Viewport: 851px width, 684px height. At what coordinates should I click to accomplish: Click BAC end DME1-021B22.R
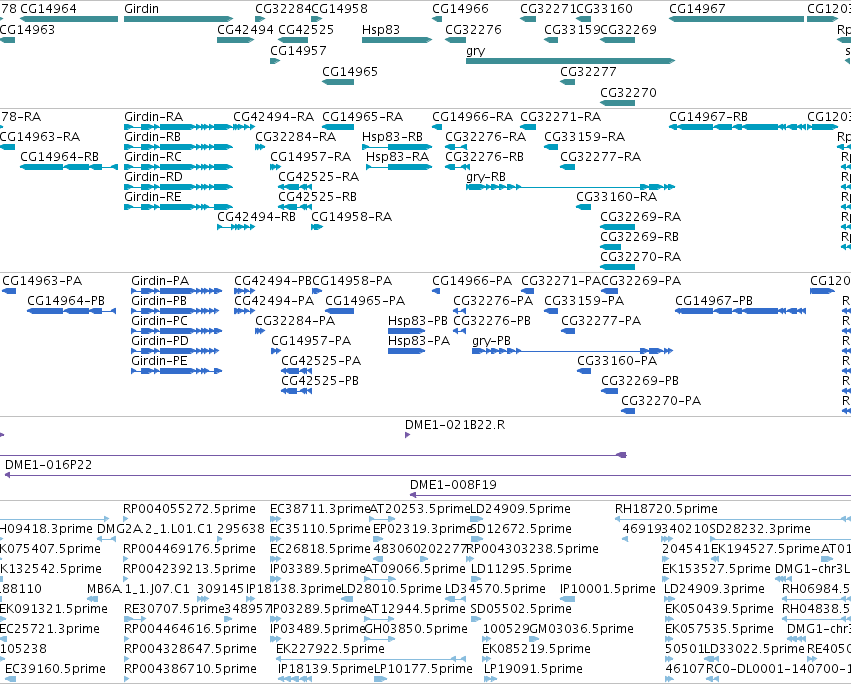point(455,425)
